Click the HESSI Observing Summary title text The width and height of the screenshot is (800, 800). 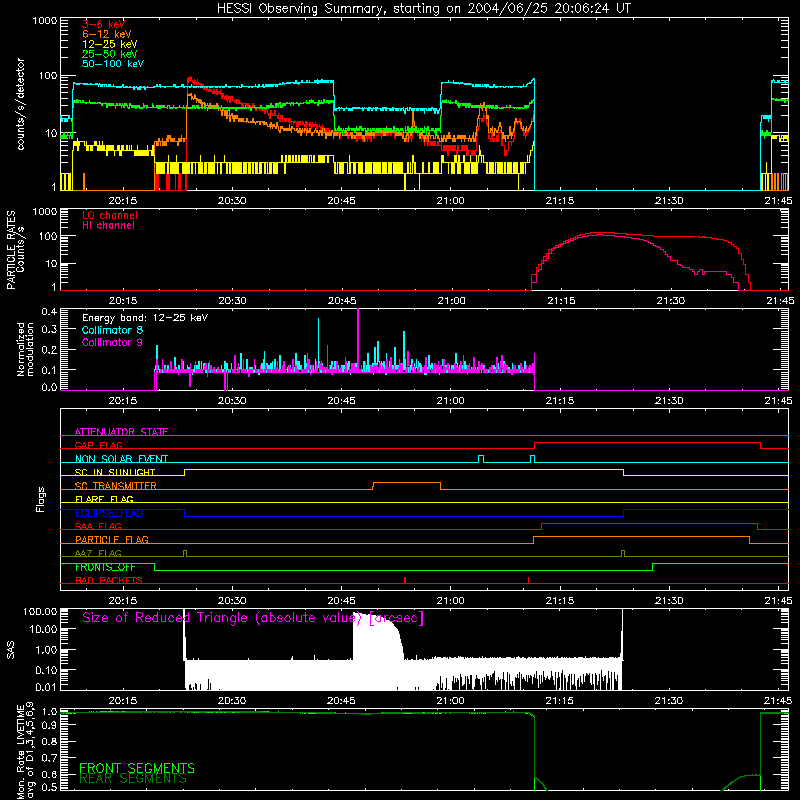(423, 9)
